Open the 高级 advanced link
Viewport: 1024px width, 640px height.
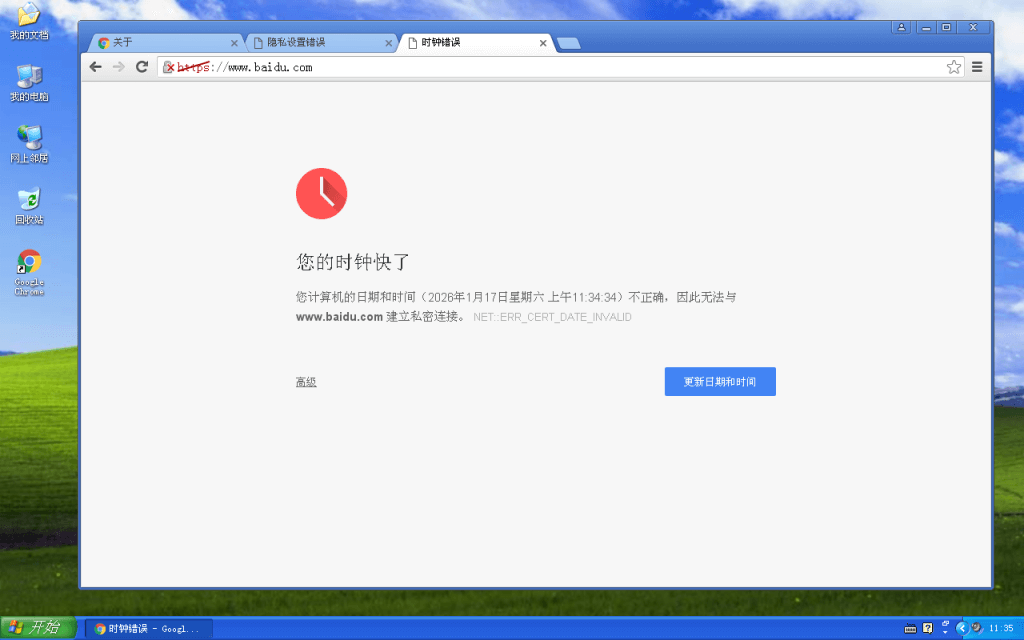[x=306, y=382]
